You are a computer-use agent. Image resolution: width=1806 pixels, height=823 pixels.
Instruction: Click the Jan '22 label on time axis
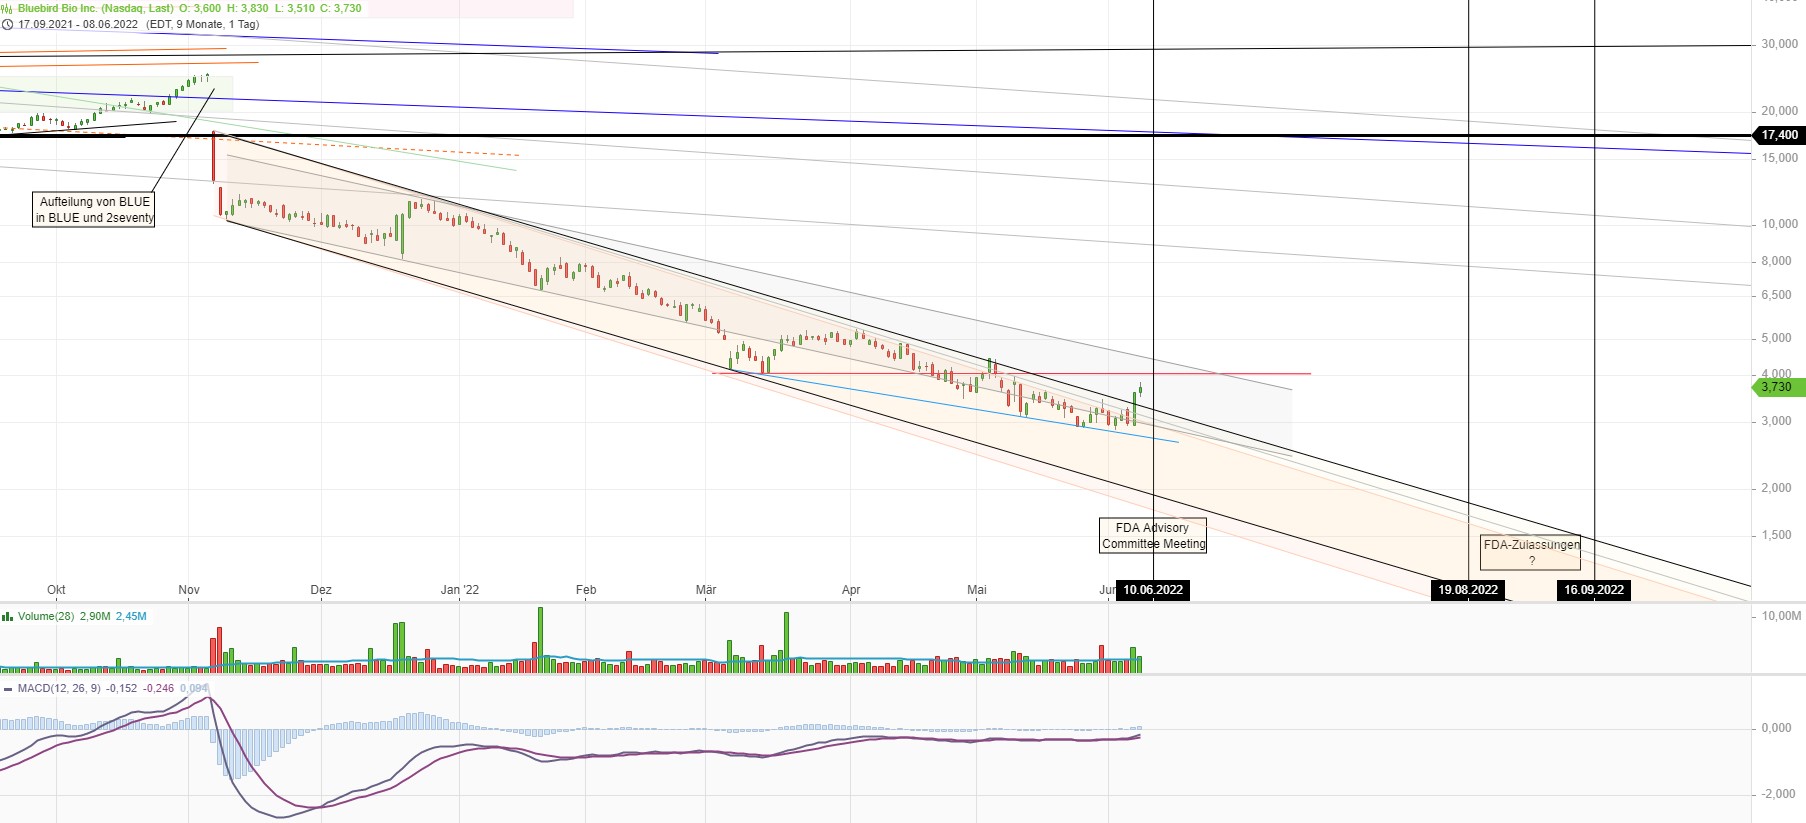tap(460, 590)
